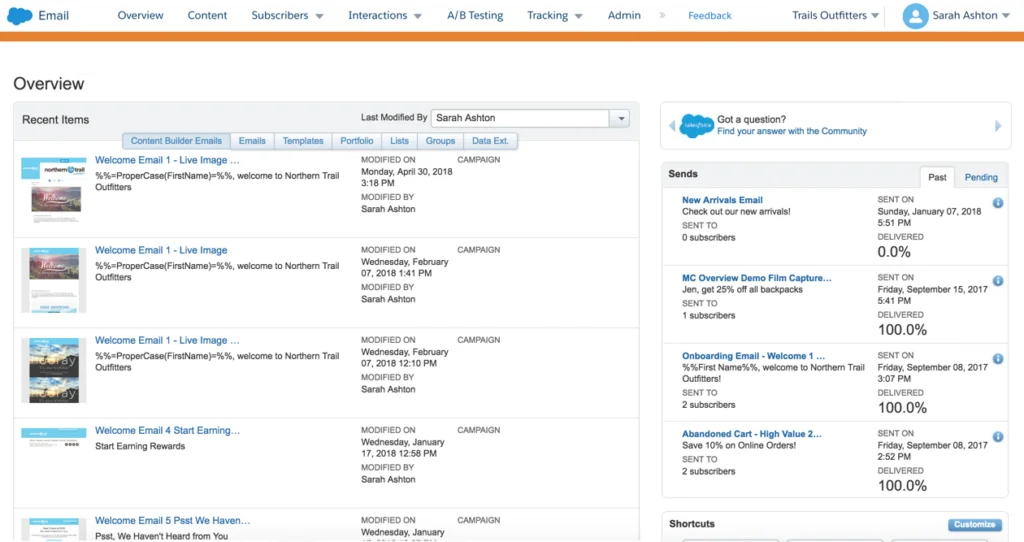Click the Customize shortcuts button
This screenshot has height=542, width=1024.
[974, 524]
